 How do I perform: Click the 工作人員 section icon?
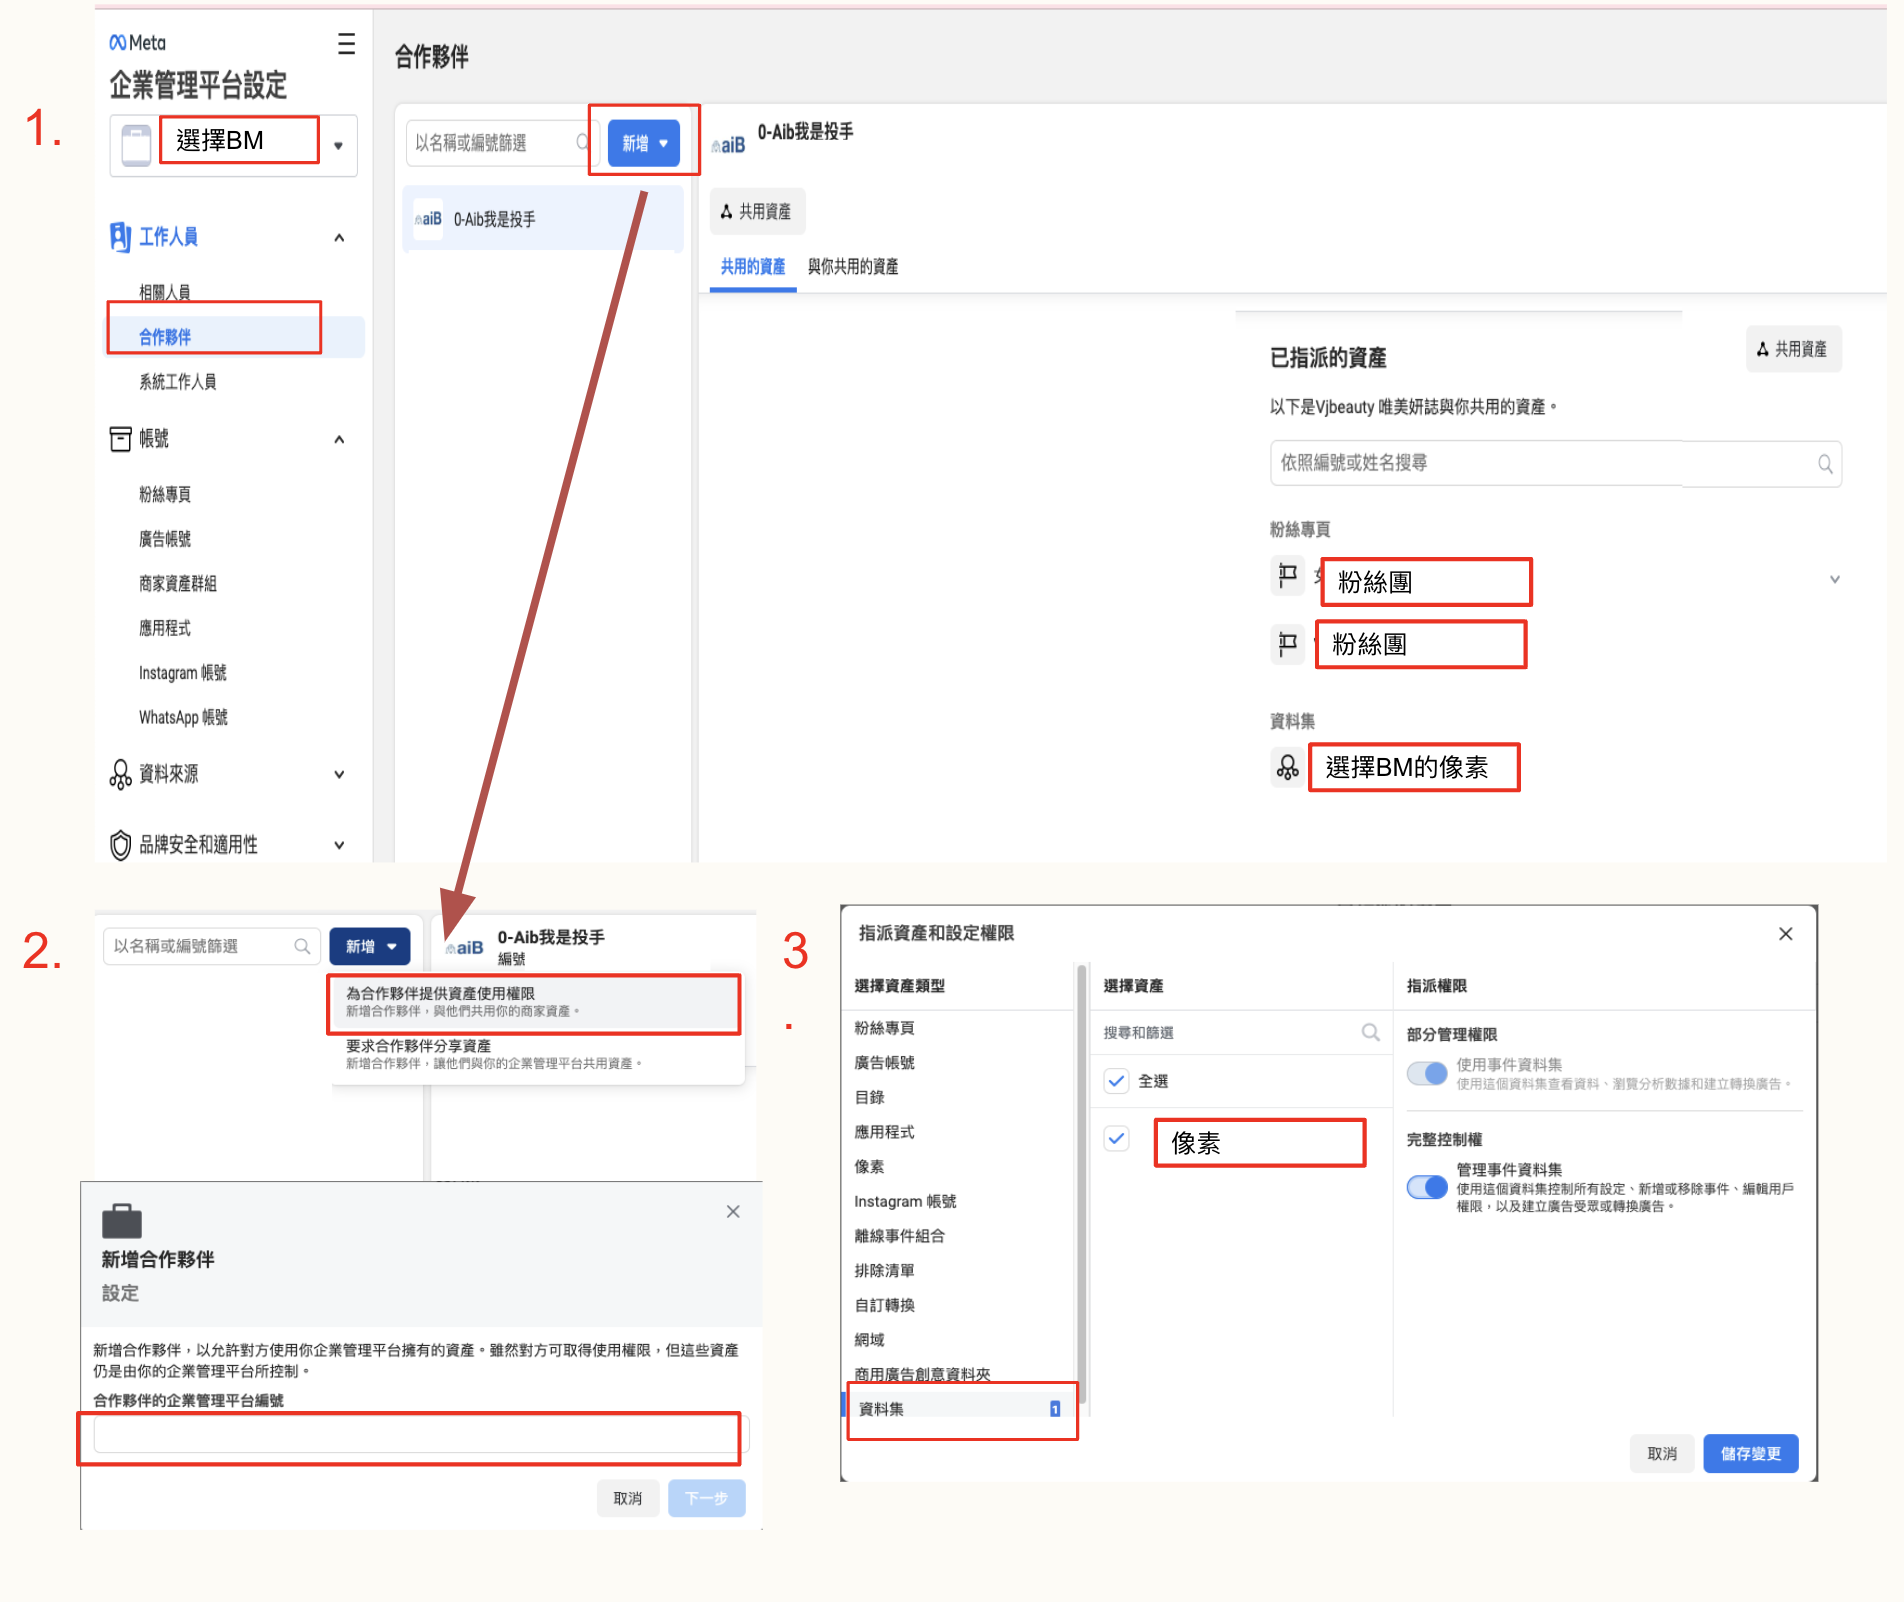click(x=120, y=237)
